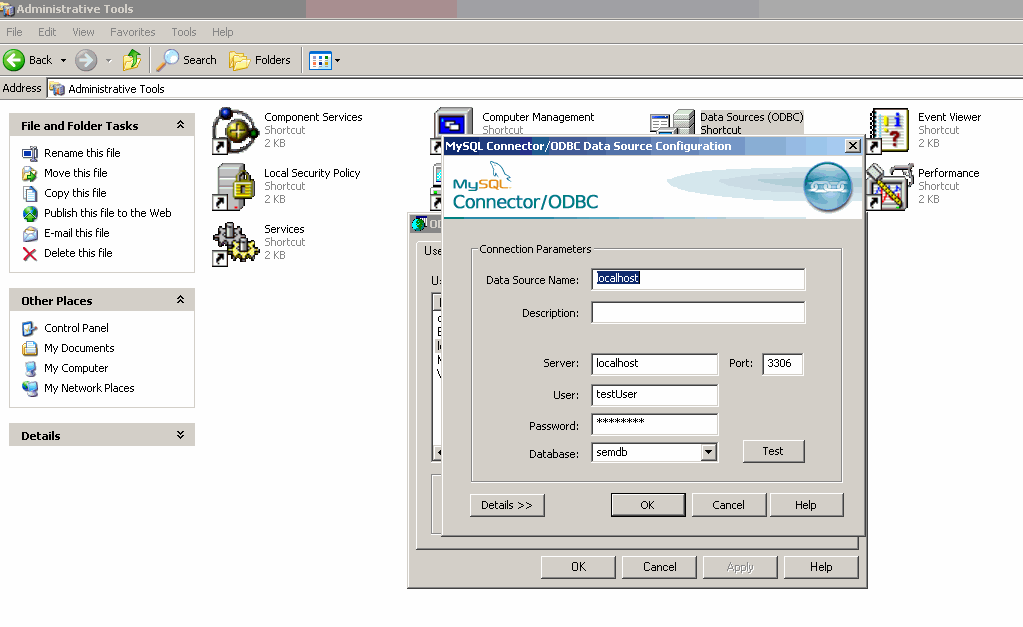Click Help in ODBC Administrator window
This screenshot has width=1023, height=627.
pos(821,567)
